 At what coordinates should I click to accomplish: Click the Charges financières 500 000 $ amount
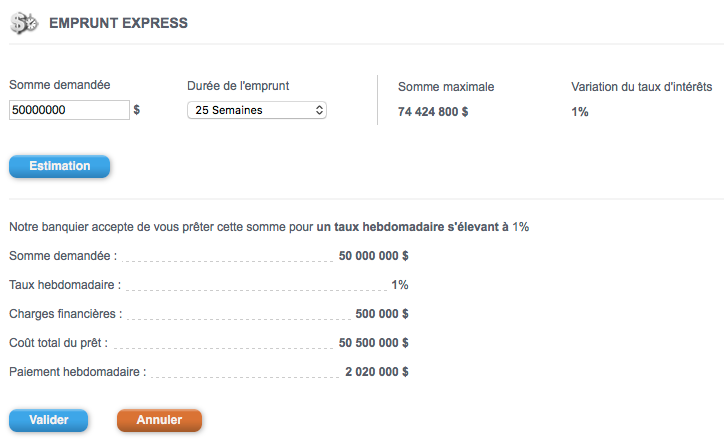click(x=382, y=314)
